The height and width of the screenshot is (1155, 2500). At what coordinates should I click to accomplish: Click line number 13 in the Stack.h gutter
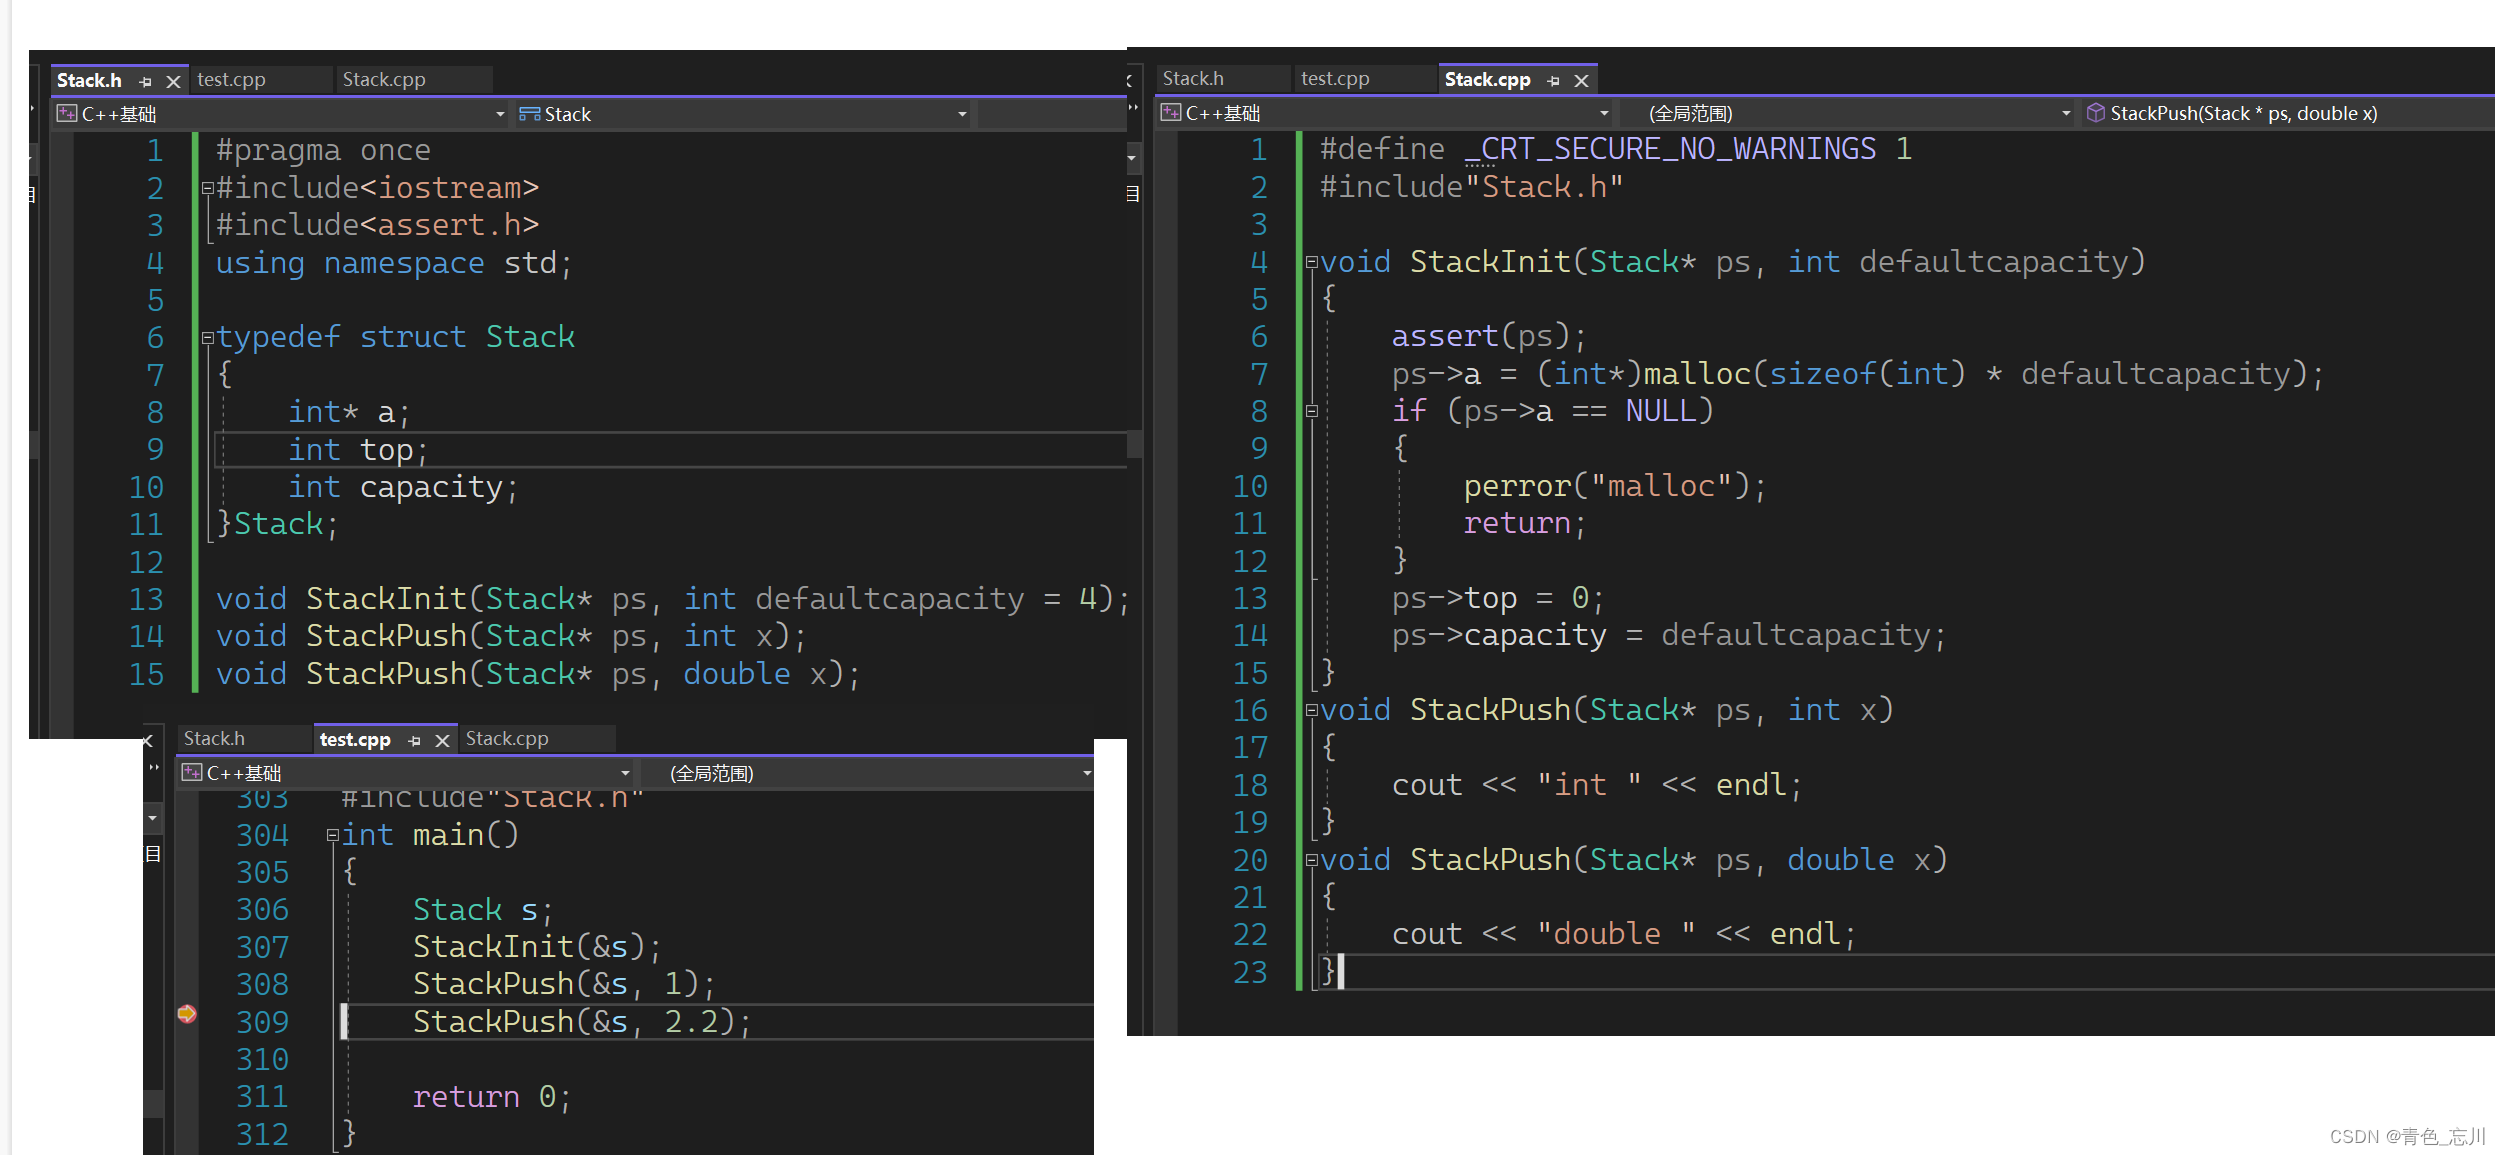coord(146,600)
